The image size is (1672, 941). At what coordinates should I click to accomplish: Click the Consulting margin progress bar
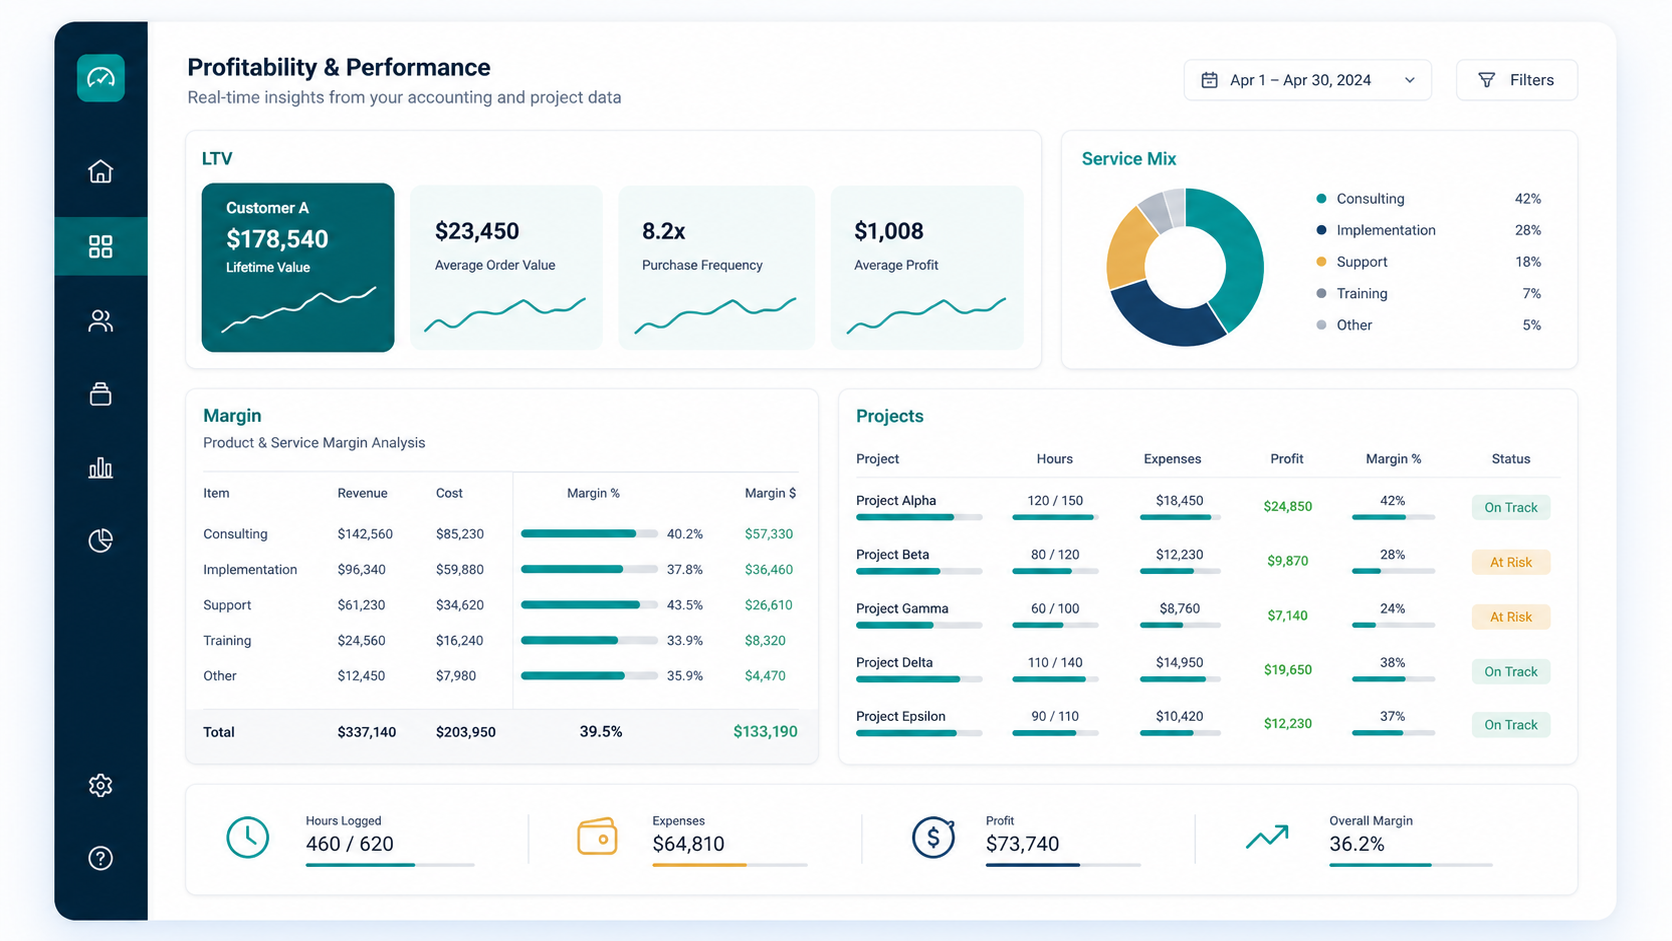click(x=589, y=534)
